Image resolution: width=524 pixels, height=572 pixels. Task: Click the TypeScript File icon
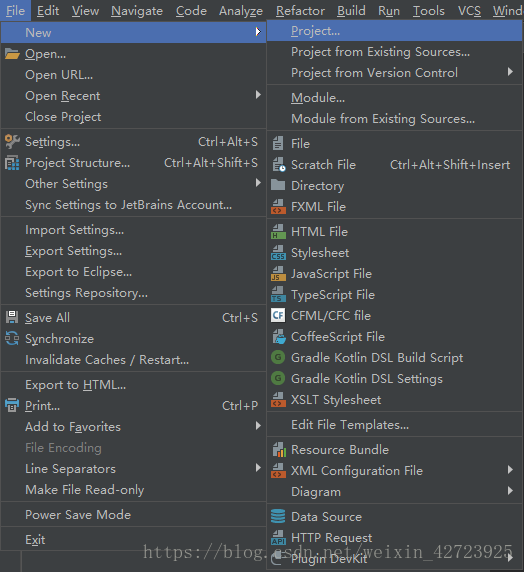[x=278, y=294]
